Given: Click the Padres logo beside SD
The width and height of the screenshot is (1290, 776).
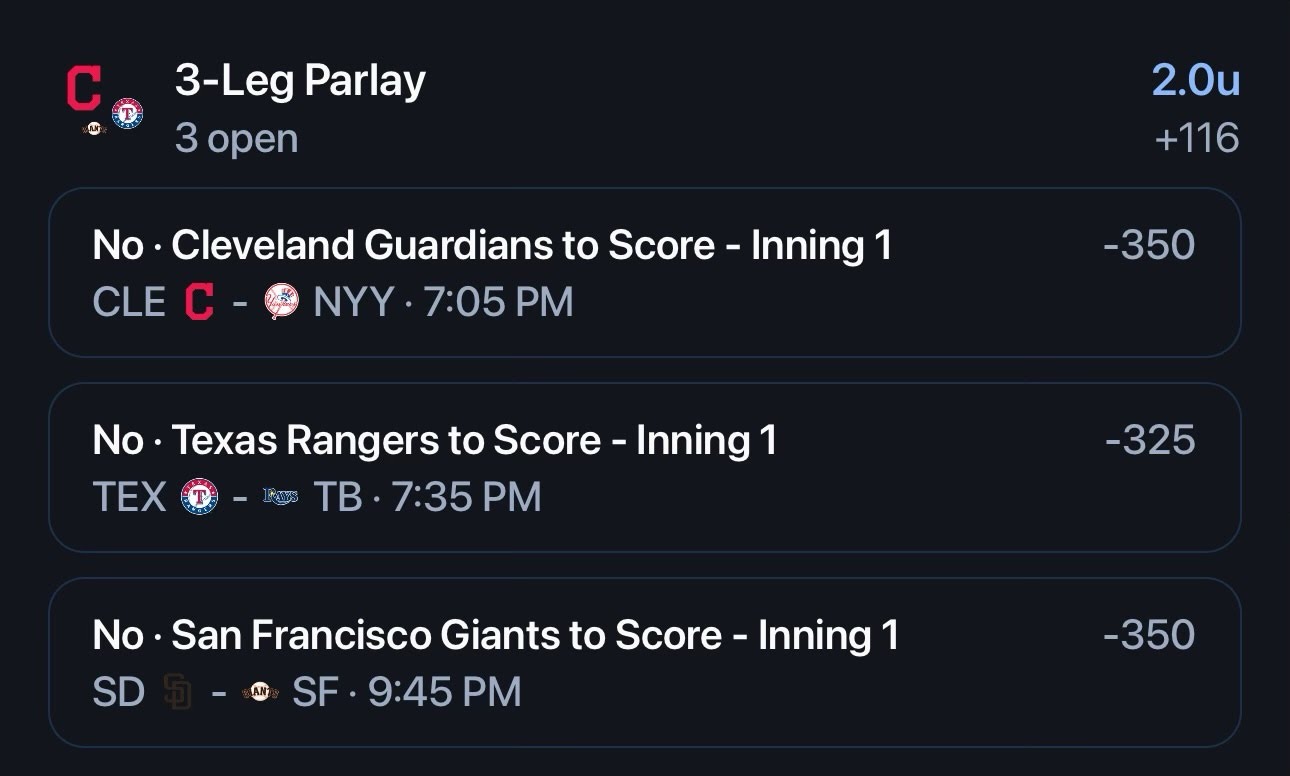Looking at the screenshot, I should click(177, 692).
